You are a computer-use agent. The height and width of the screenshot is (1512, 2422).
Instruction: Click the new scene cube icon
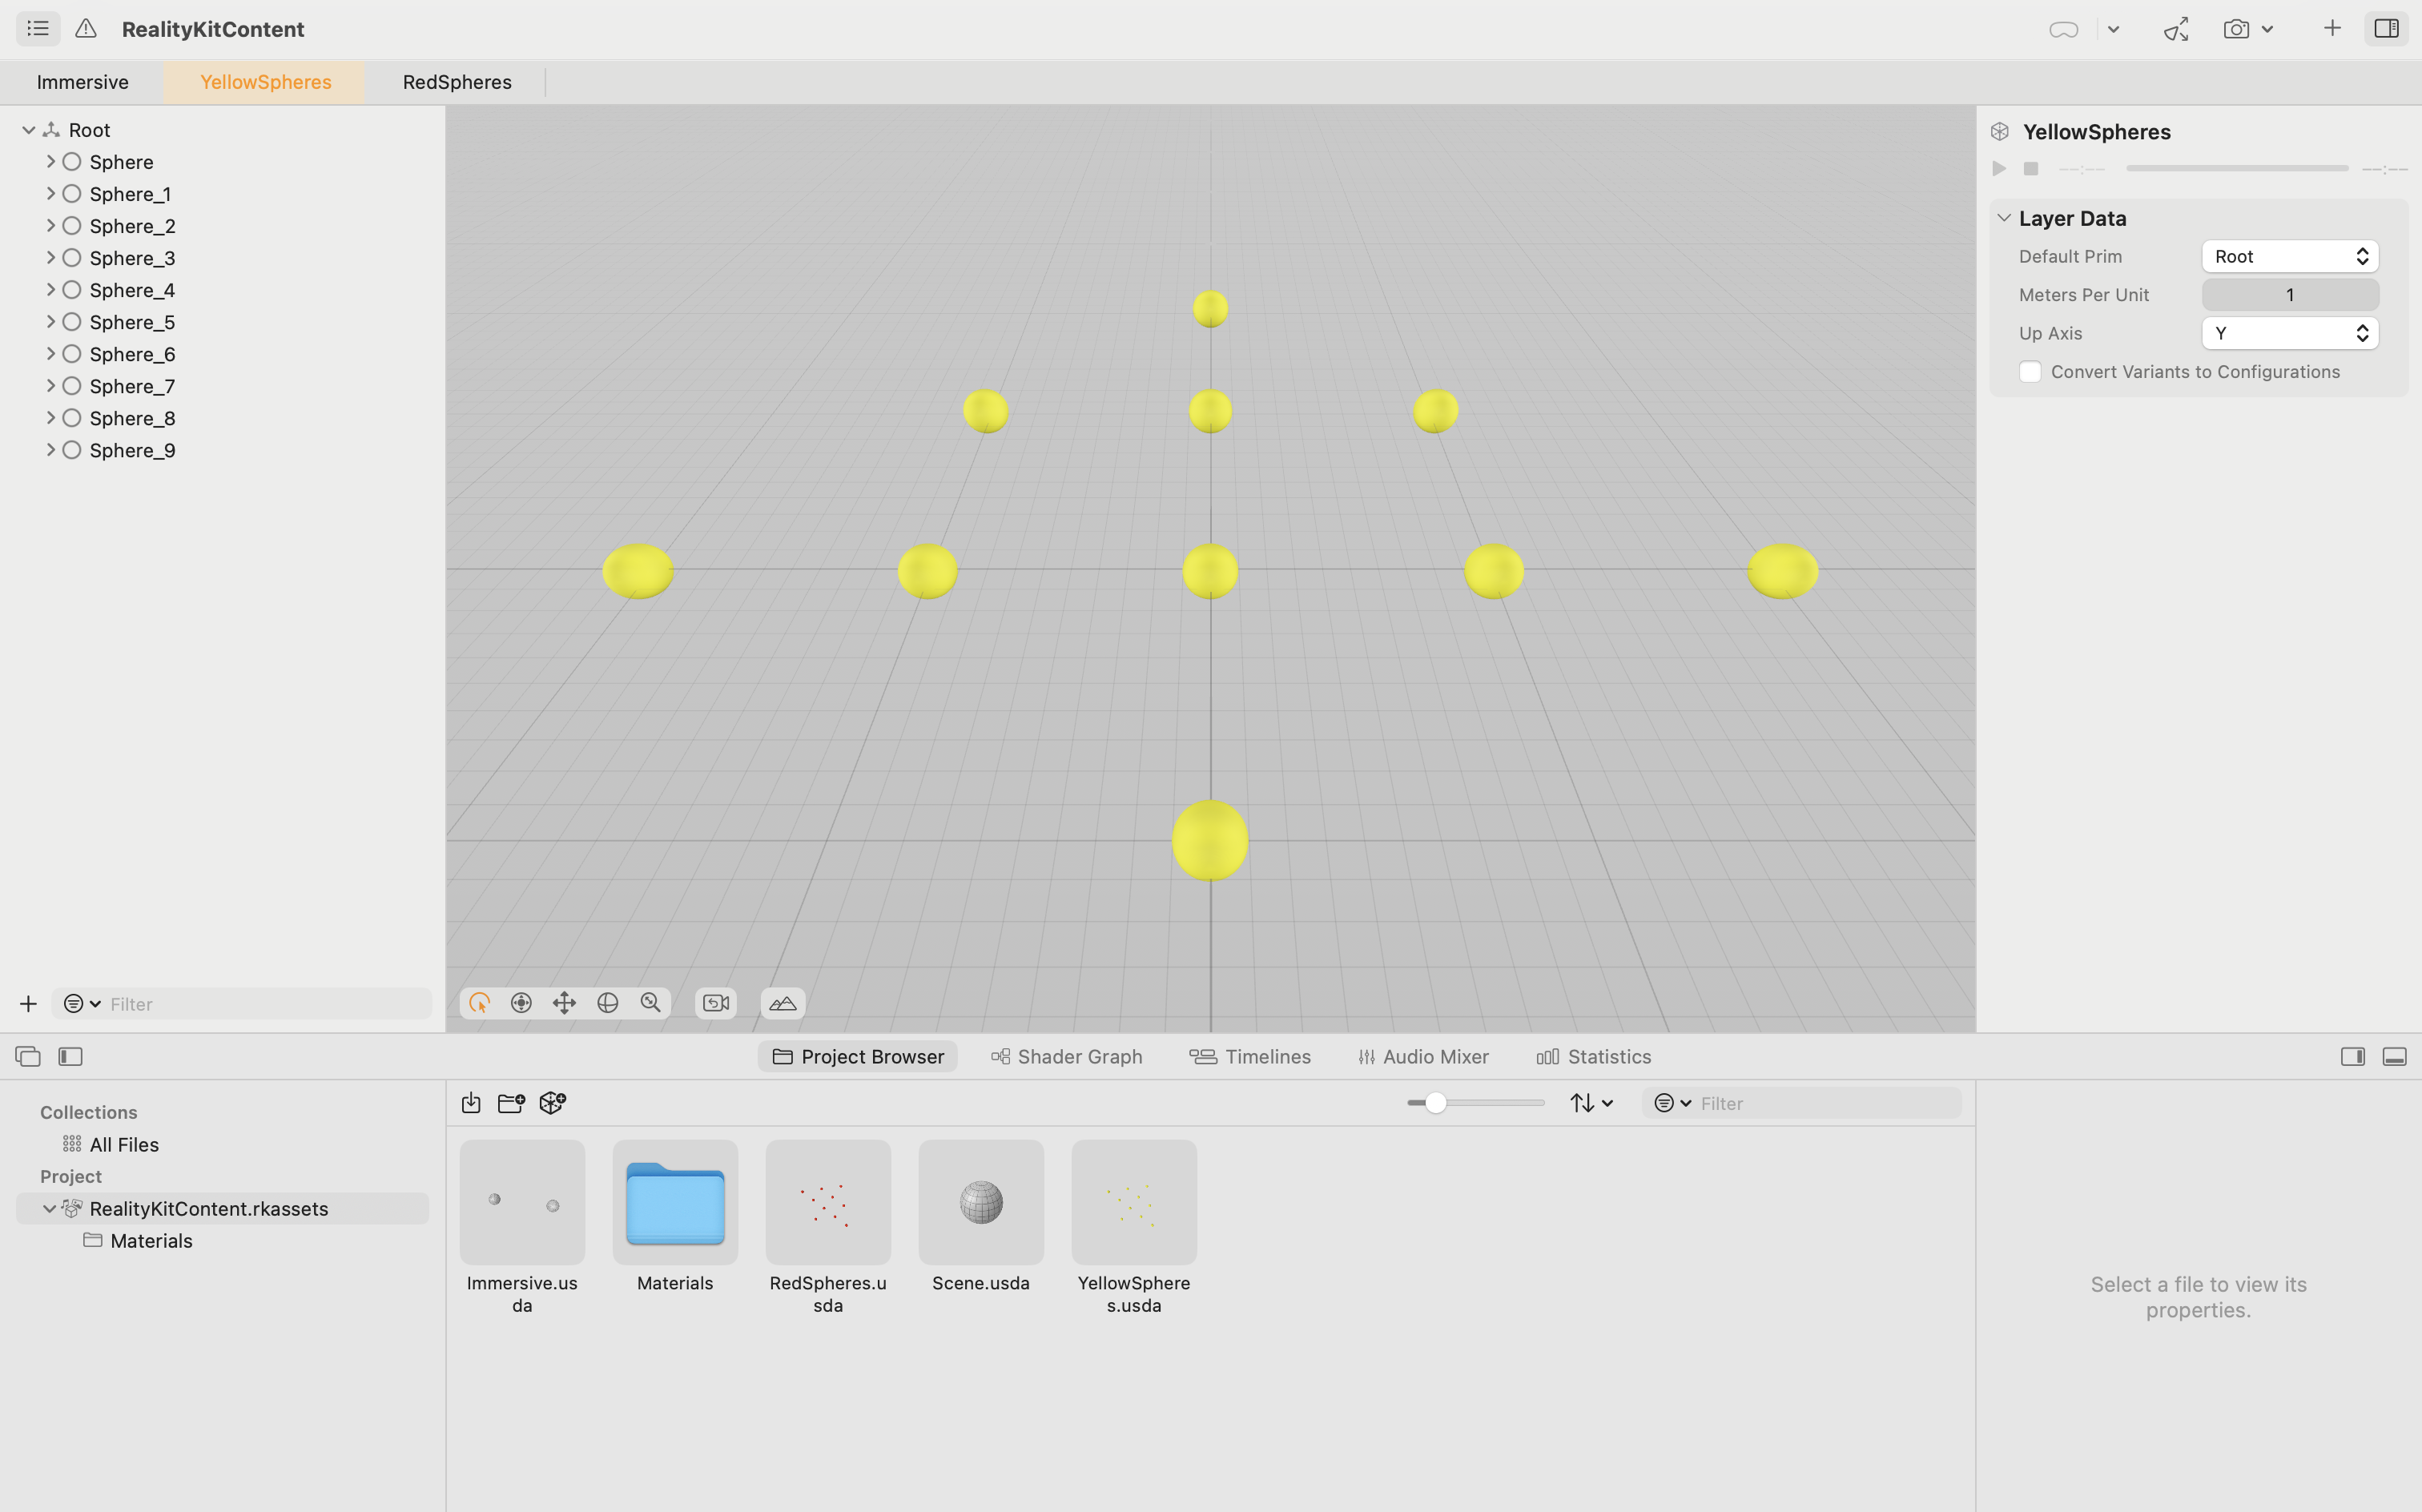552,1102
